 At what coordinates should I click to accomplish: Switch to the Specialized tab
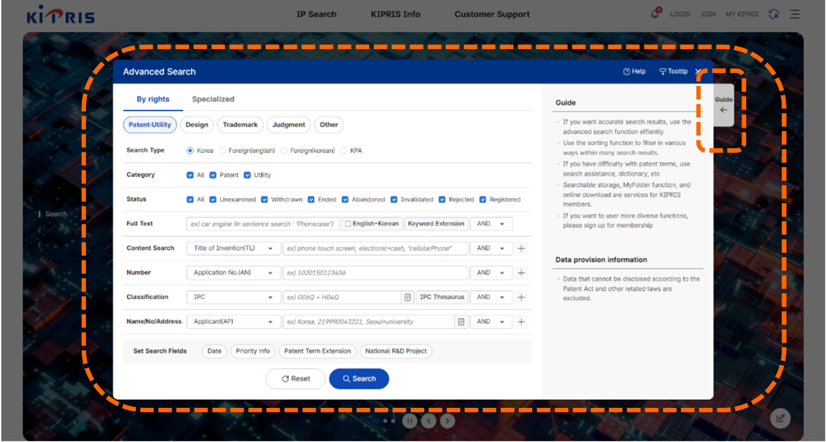point(213,99)
